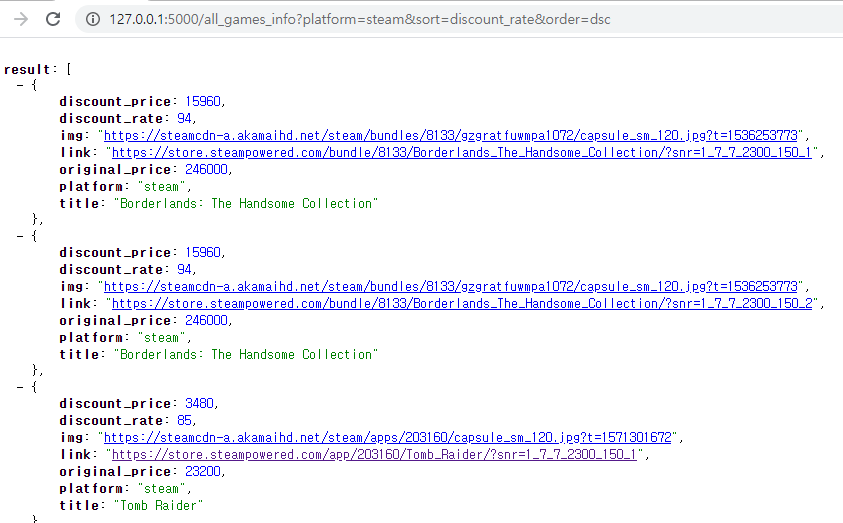Select first entry's platform value "steam"
This screenshot has height=523, width=843.
(161, 187)
